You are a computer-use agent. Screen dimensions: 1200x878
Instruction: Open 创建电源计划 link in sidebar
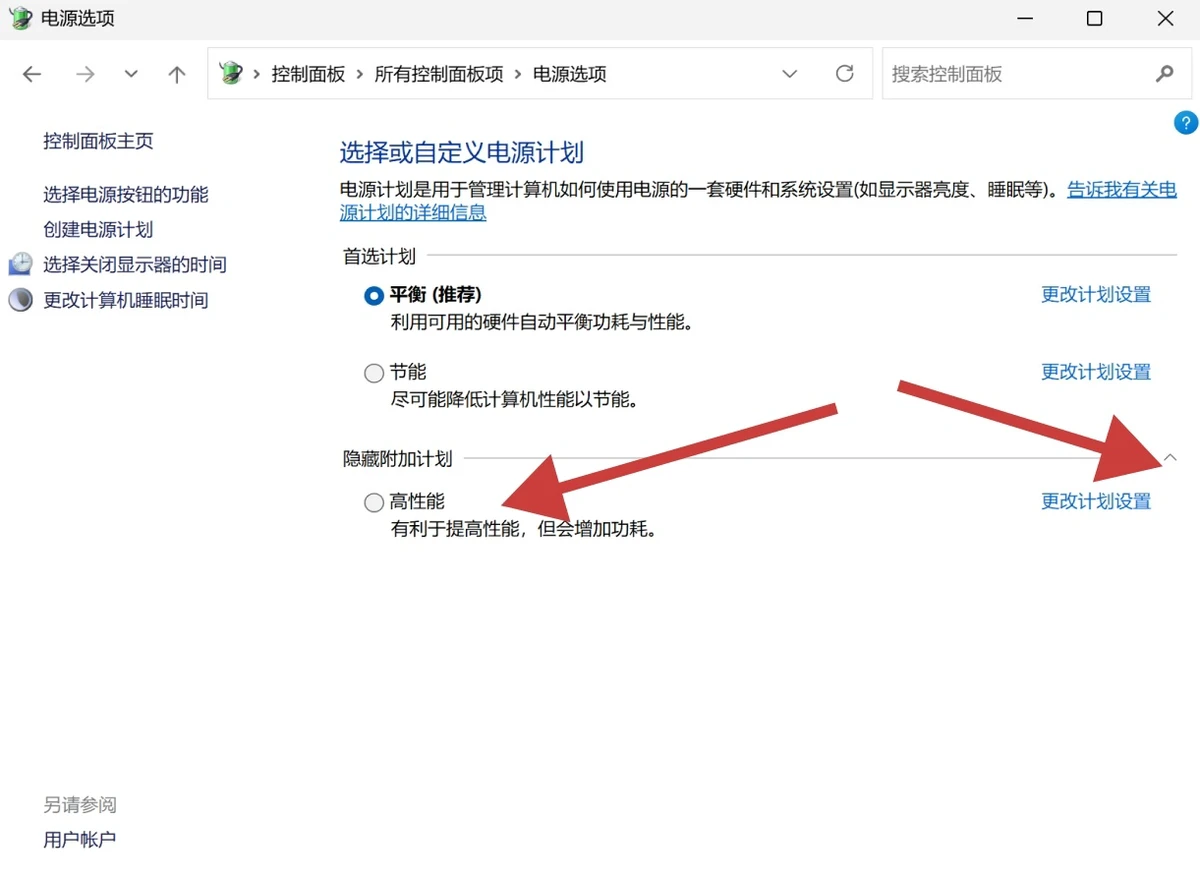click(x=98, y=230)
